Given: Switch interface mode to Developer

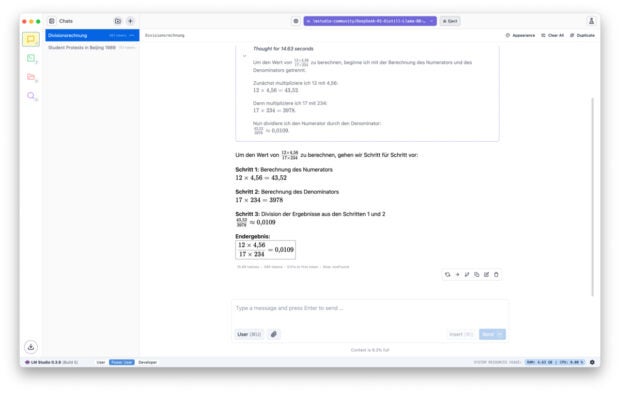Looking at the screenshot, I should (147, 362).
